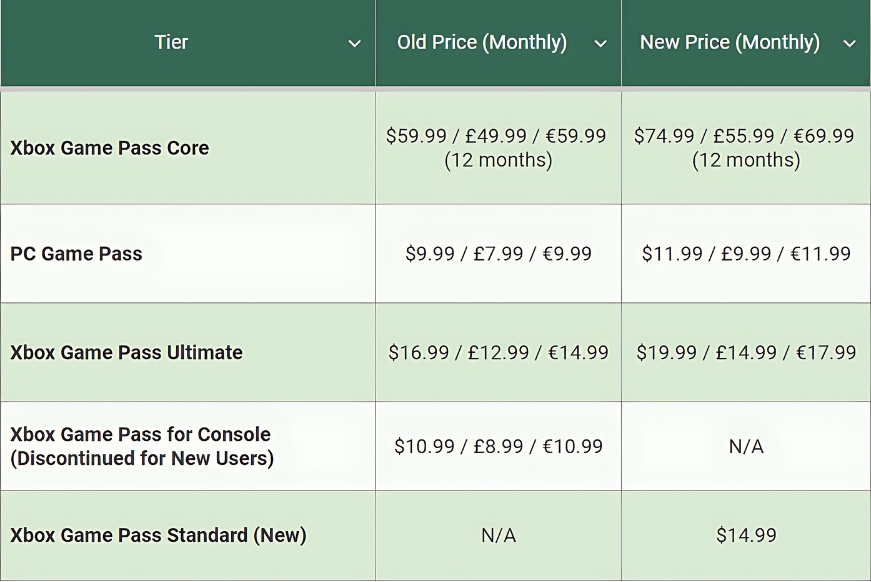Click Ultimate old price $16.99 cell
The image size is (871, 582).
498,352
